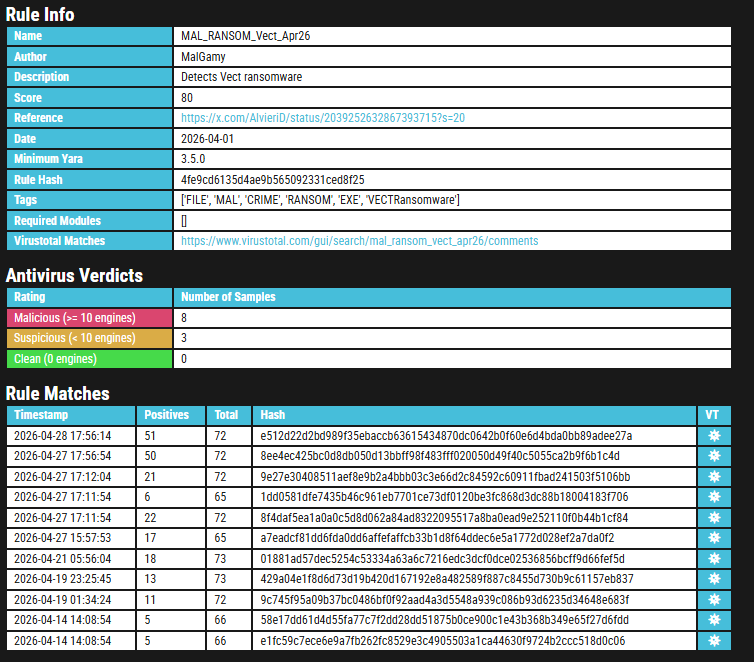
Task: Click hash 9c745f95a09b37bc0486bf0f… cell
Action: [474, 600]
